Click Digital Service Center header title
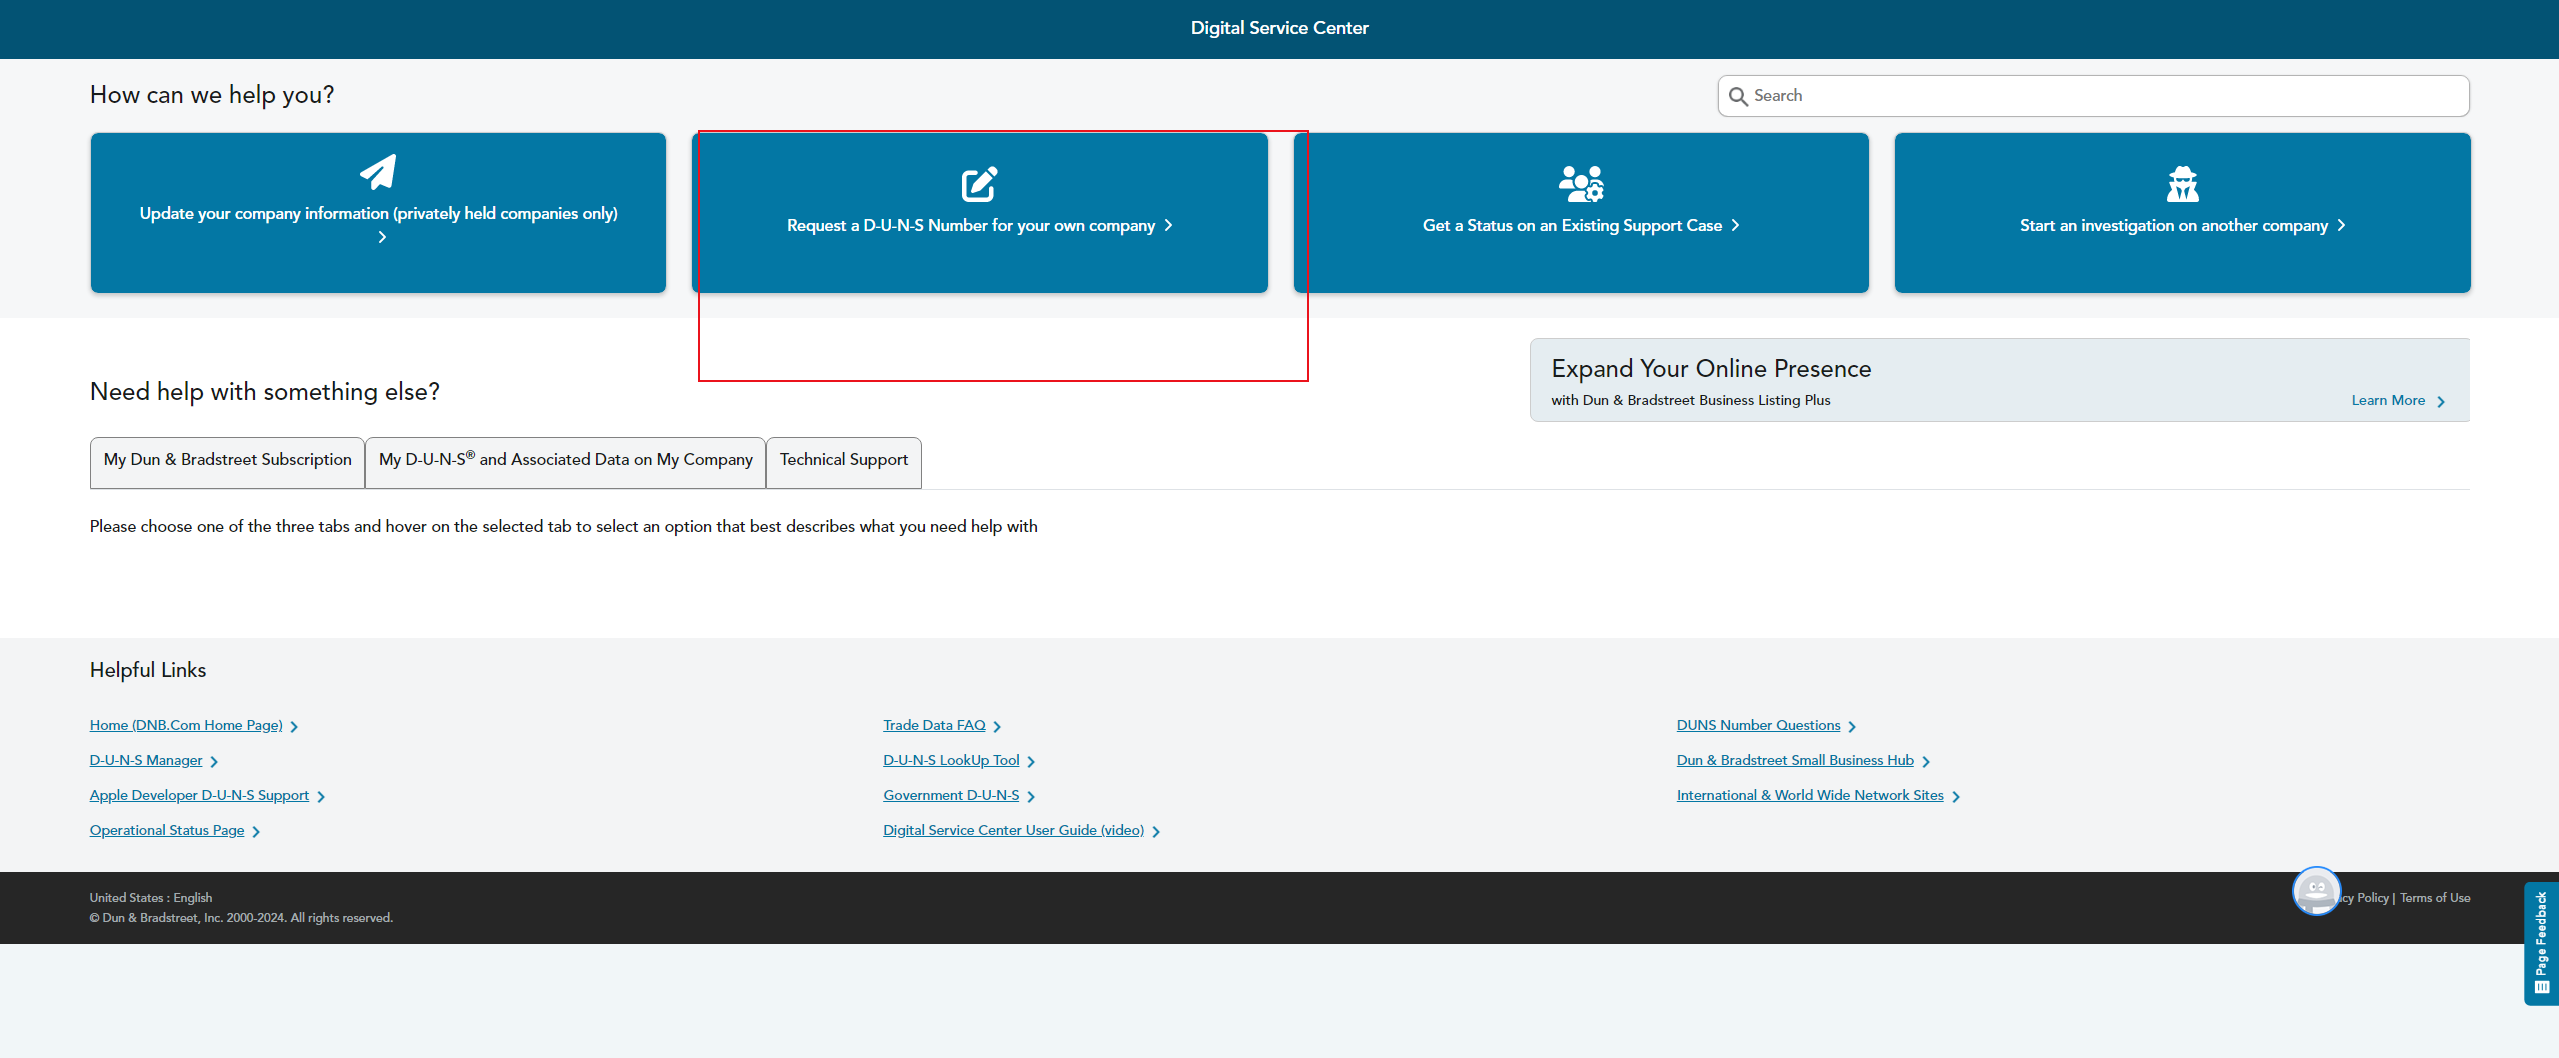 [x=1279, y=28]
